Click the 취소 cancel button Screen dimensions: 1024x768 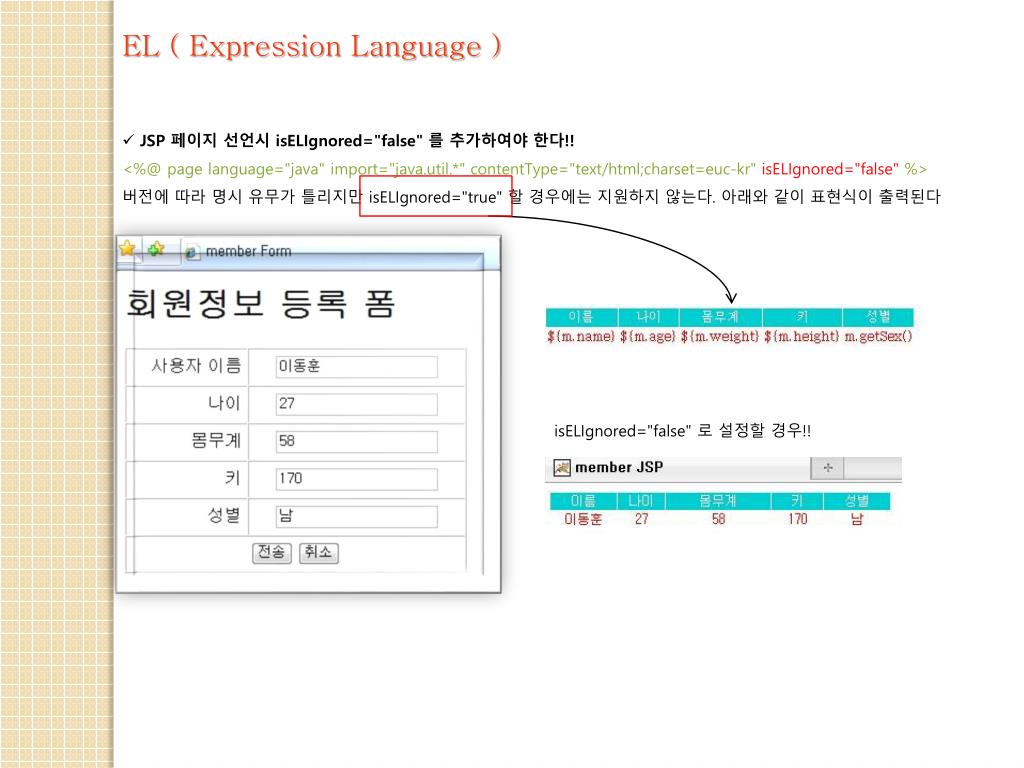[319, 552]
